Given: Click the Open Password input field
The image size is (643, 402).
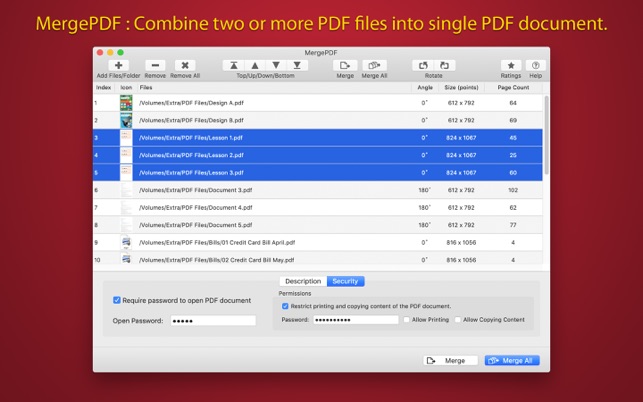Looking at the screenshot, I should pos(213,321).
